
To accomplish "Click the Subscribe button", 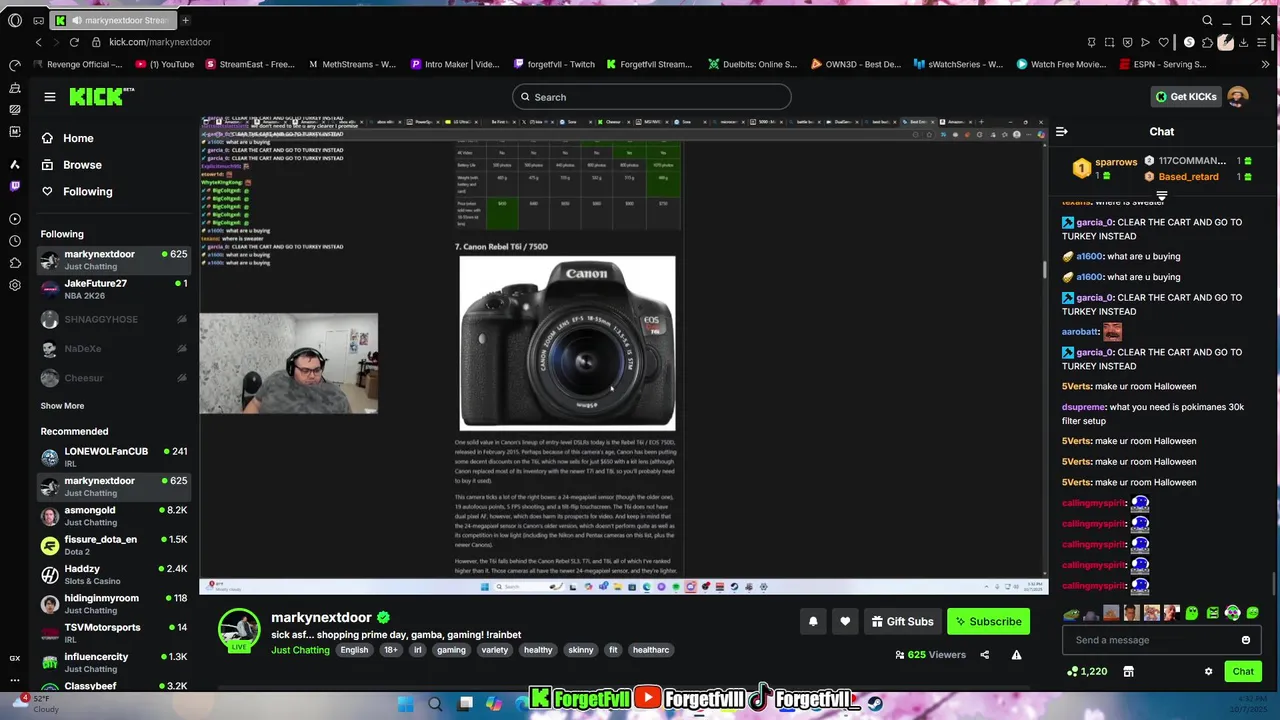I will pyautogui.click(x=988, y=621).
